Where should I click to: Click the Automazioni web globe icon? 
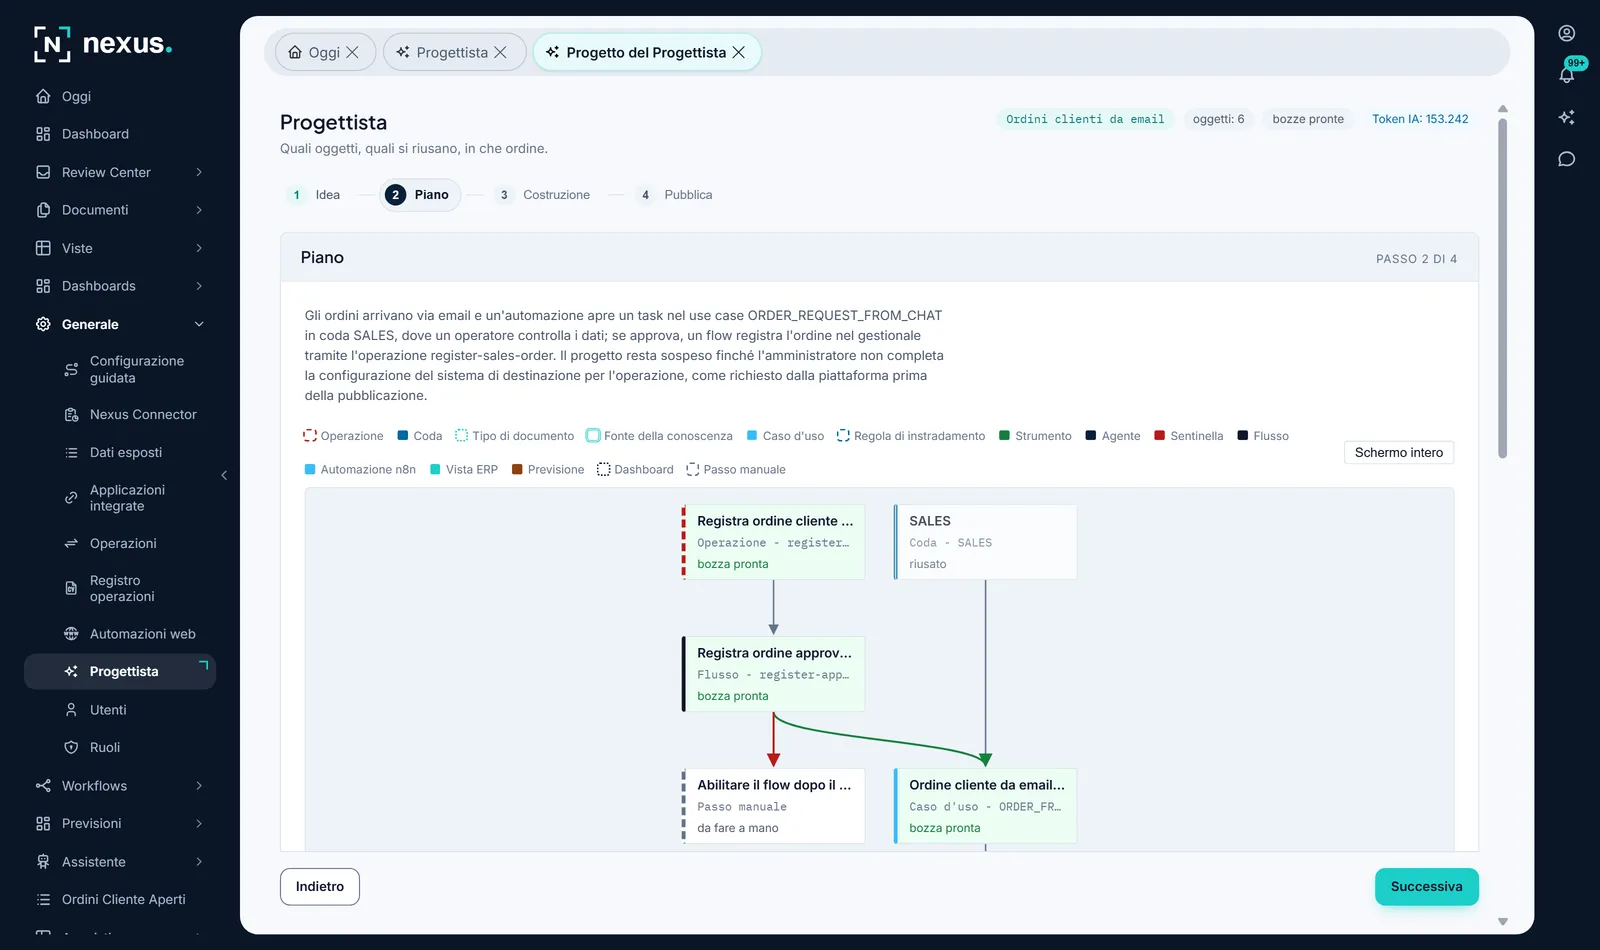click(x=71, y=634)
